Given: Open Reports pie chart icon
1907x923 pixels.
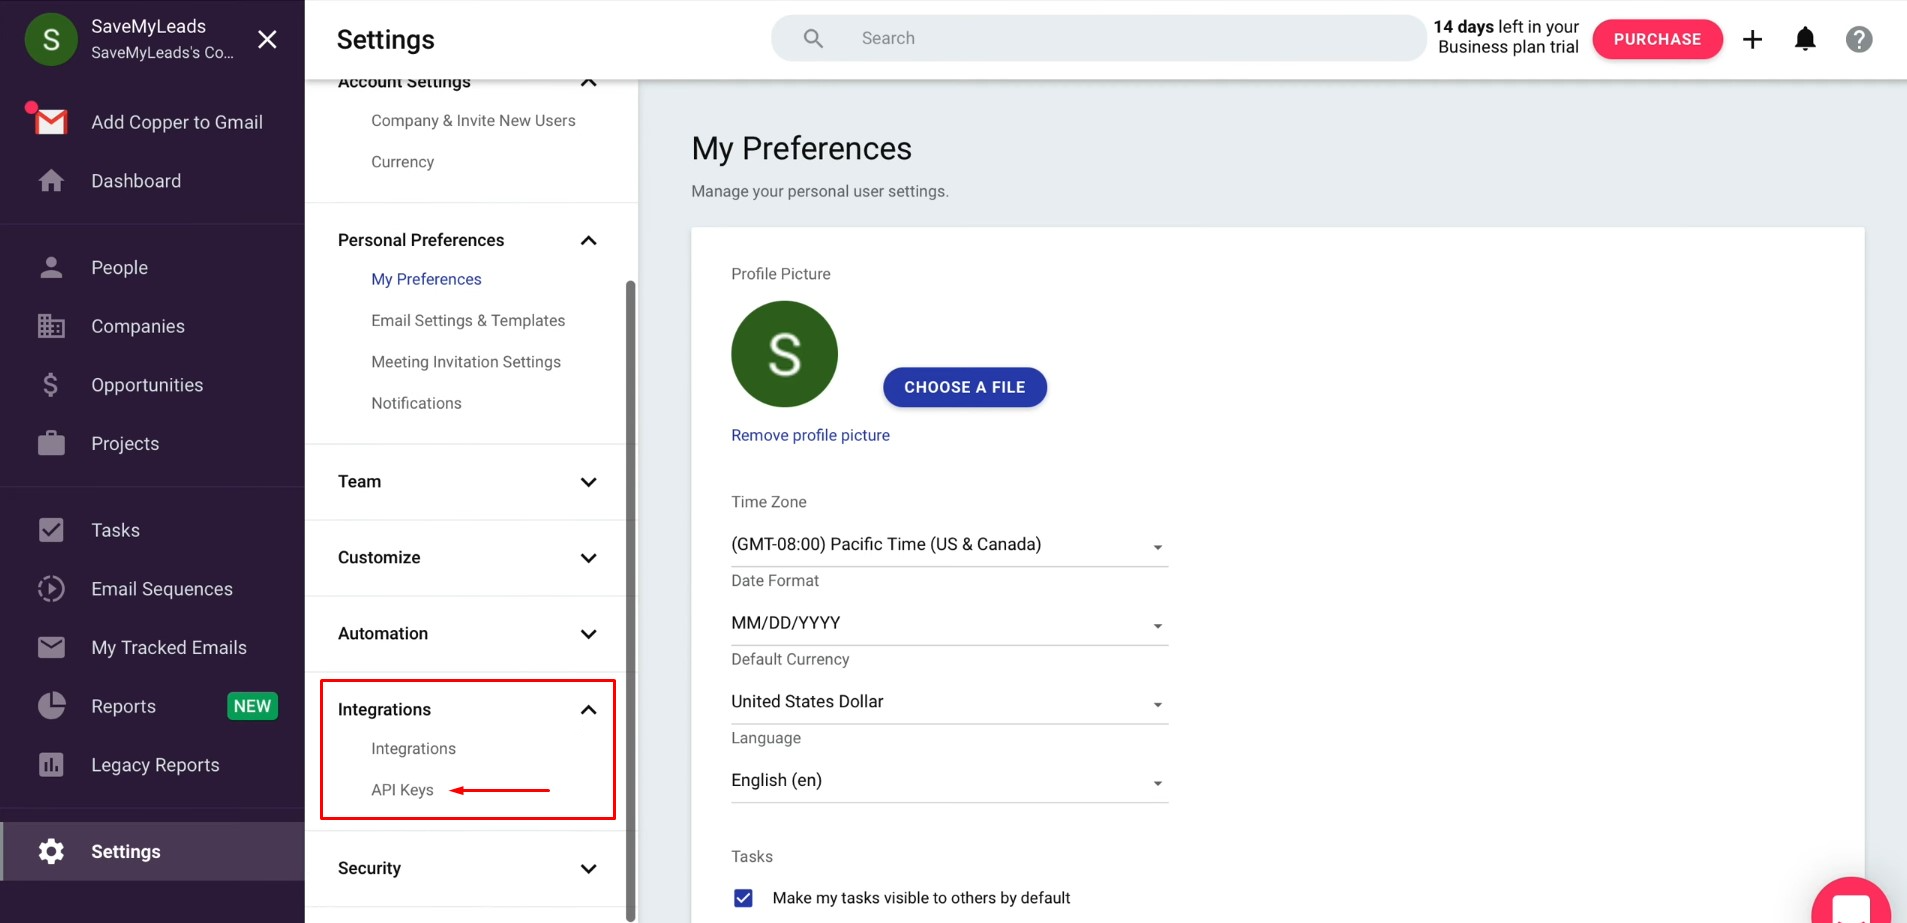Looking at the screenshot, I should click(x=51, y=706).
